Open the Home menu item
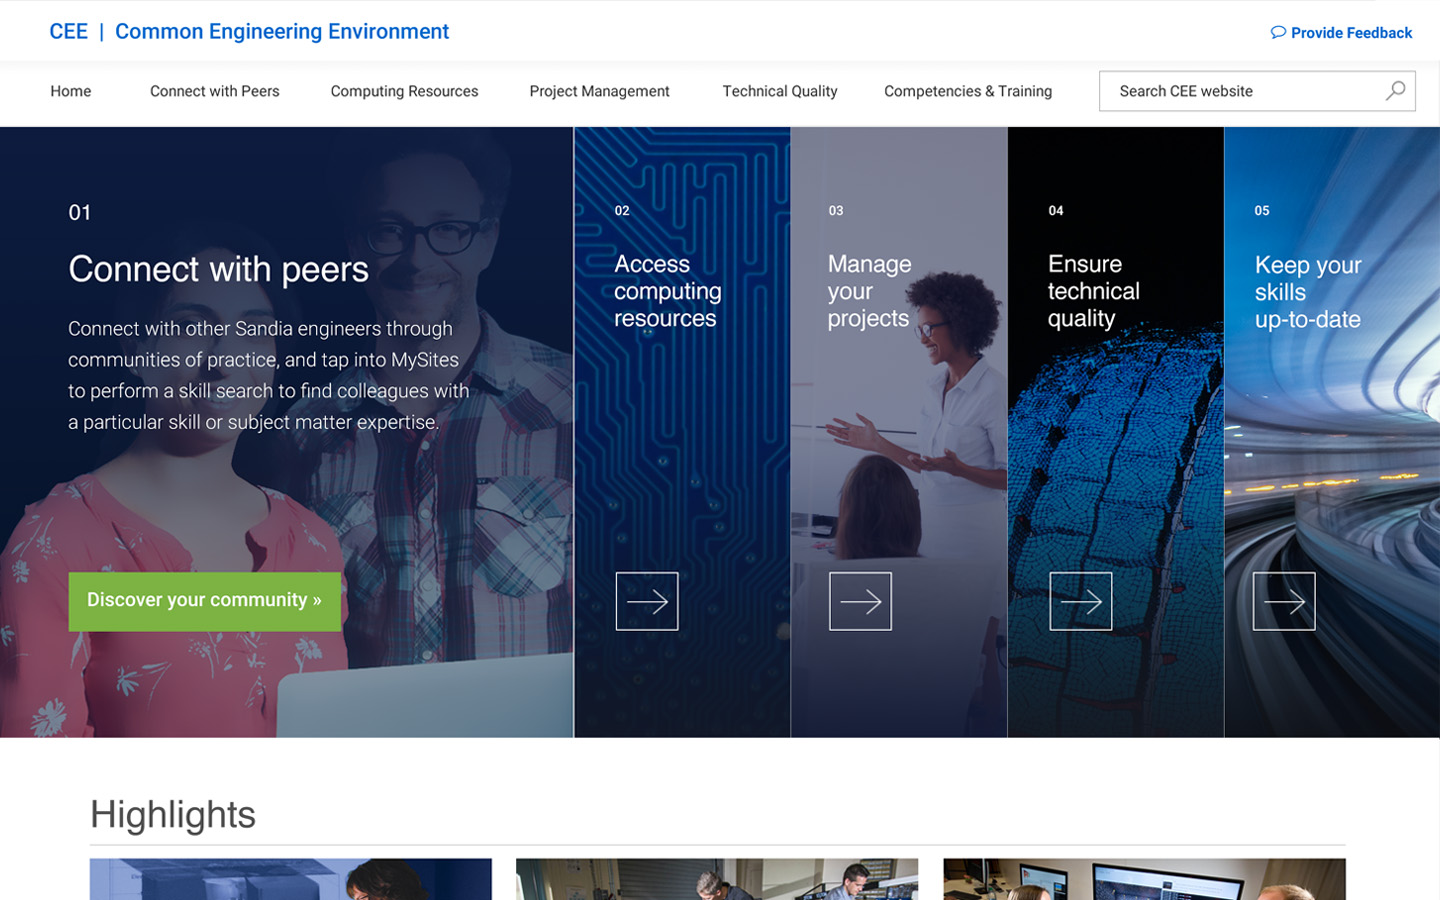Screen dimensions: 1440x900 [71, 91]
